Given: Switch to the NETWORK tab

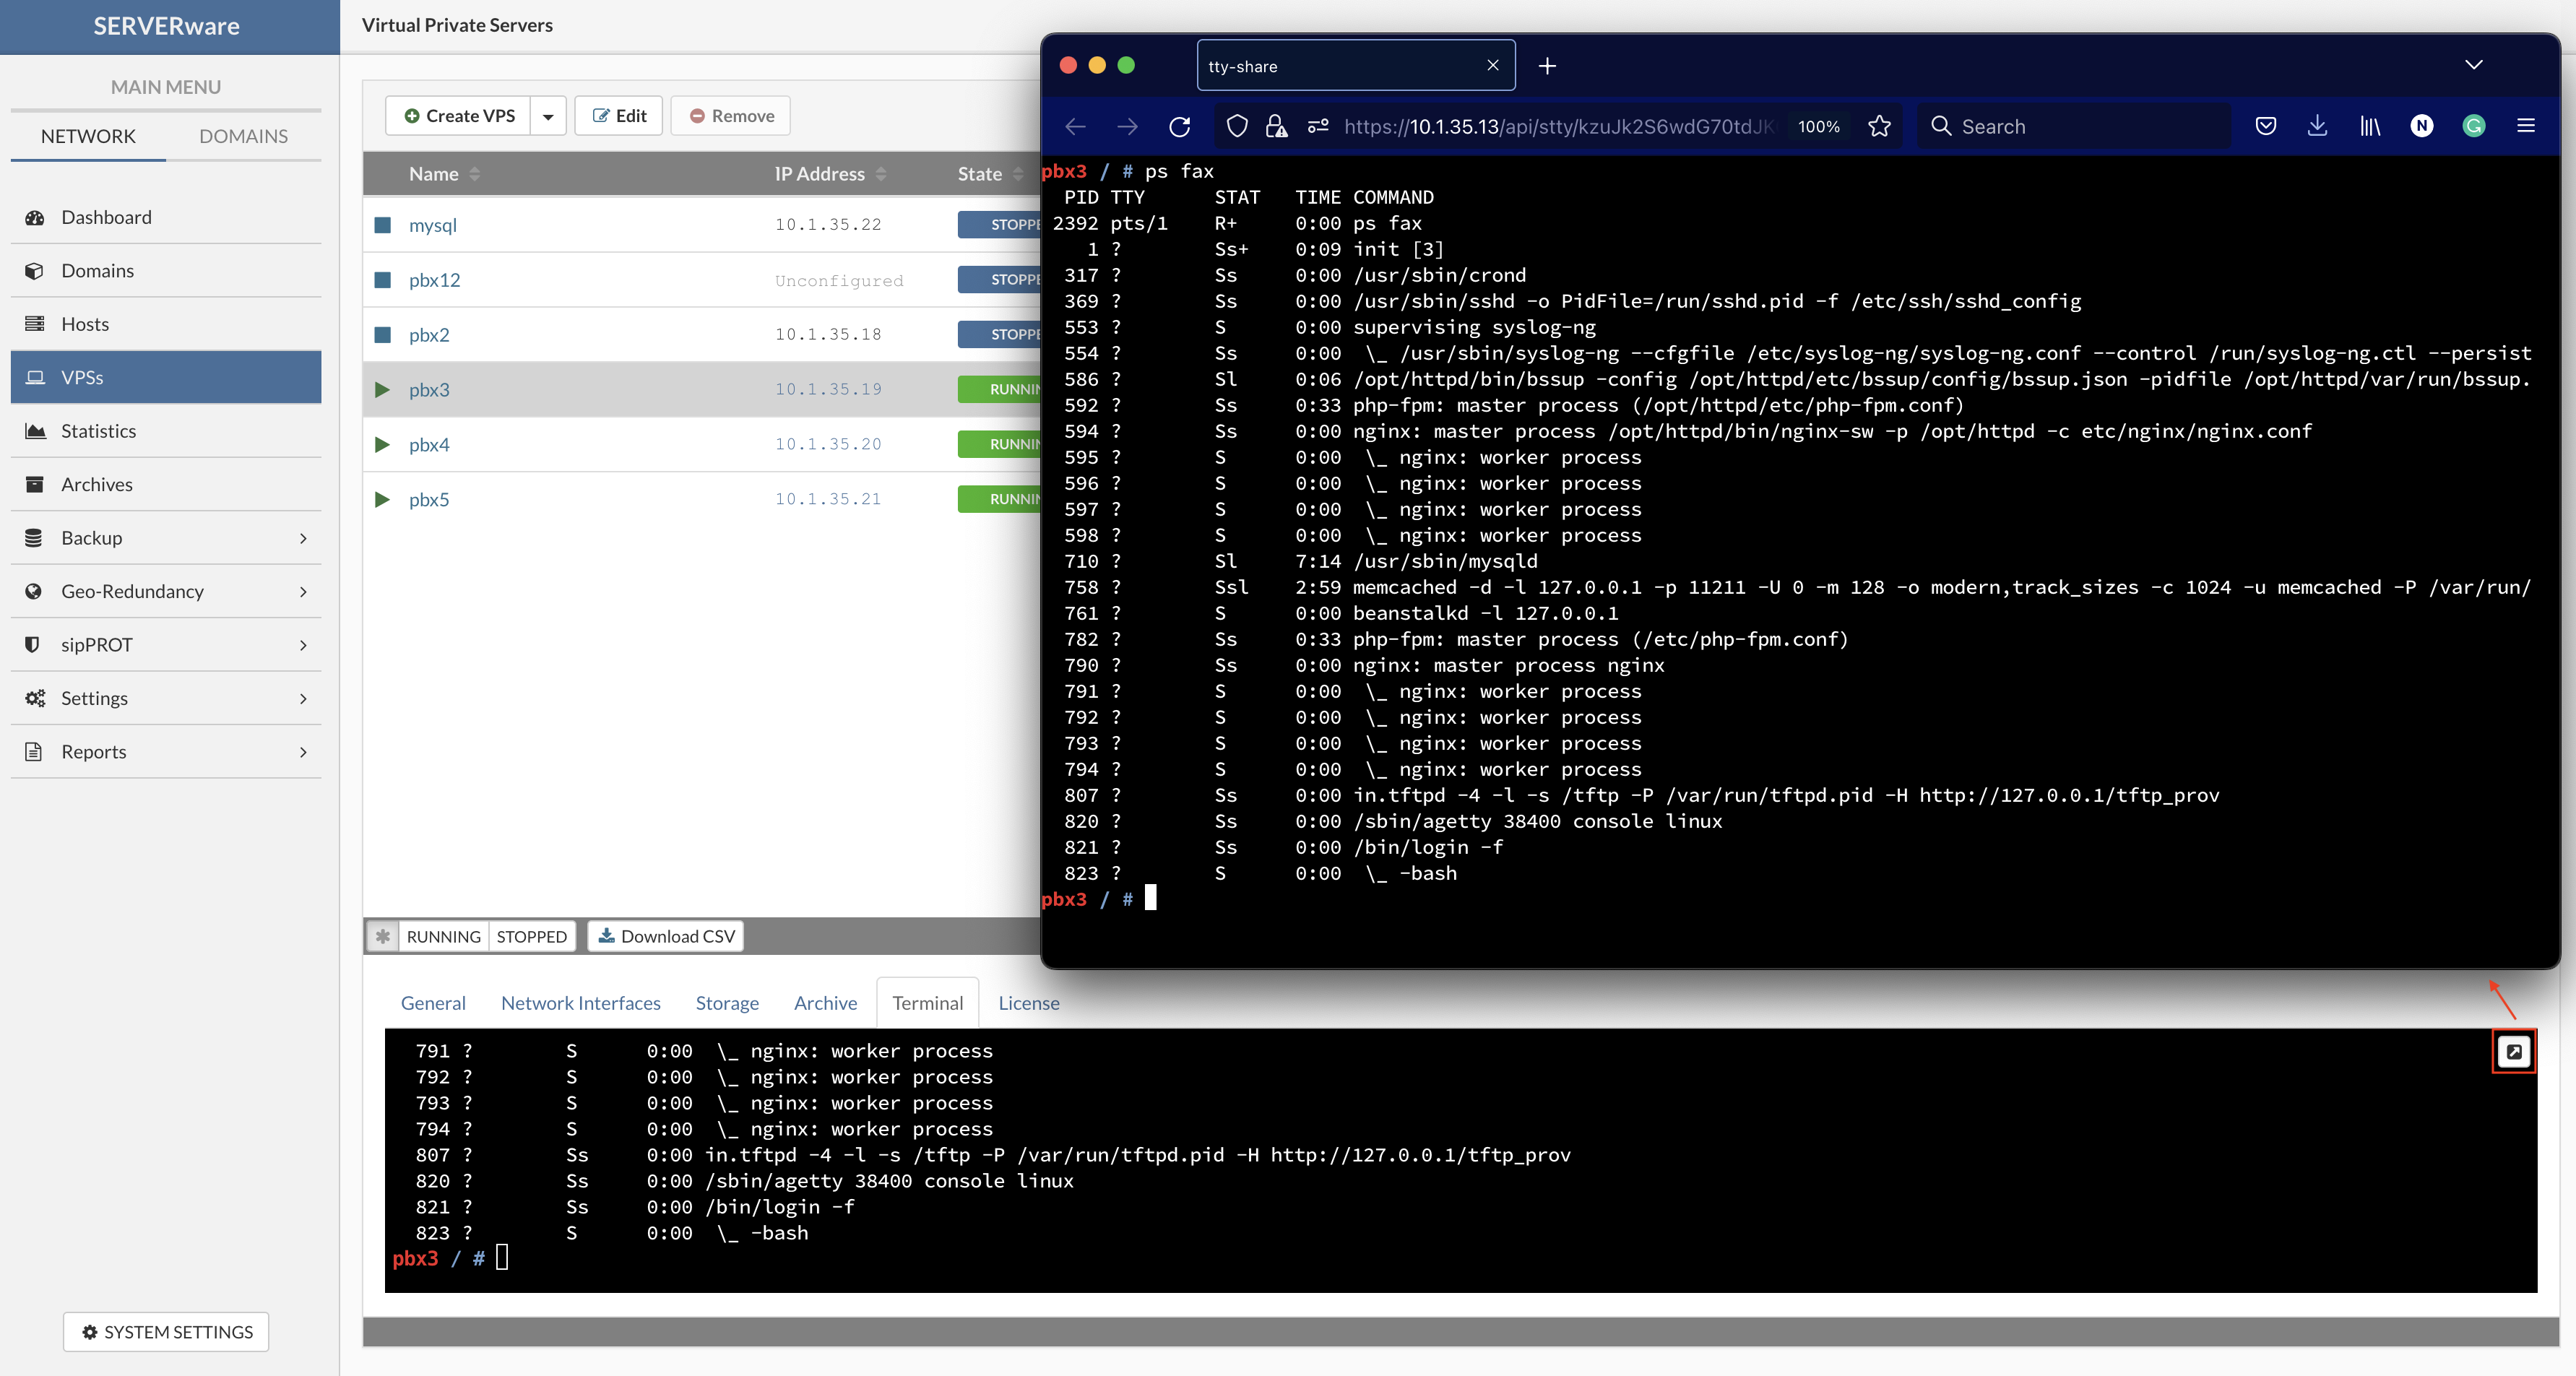Looking at the screenshot, I should (88, 136).
